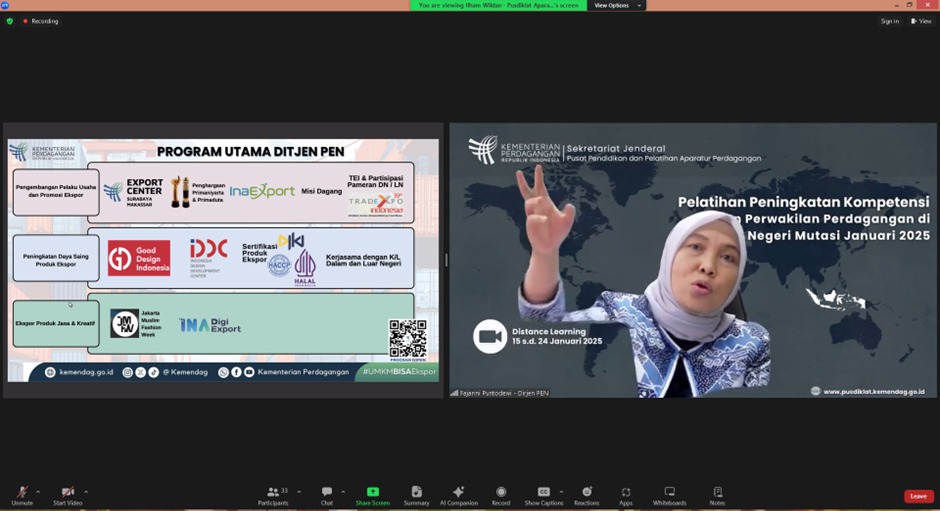Click the Good Design Indonesia logo on slide
This screenshot has height=511, width=940.
tap(139, 258)
